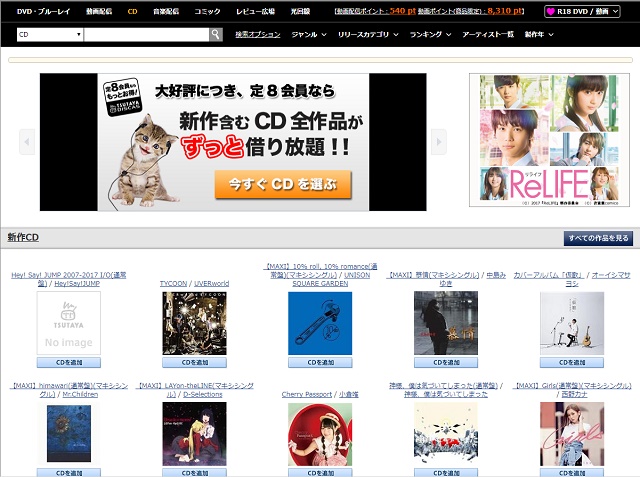Click the Girls album cover
640x477 pixels.
572,434
